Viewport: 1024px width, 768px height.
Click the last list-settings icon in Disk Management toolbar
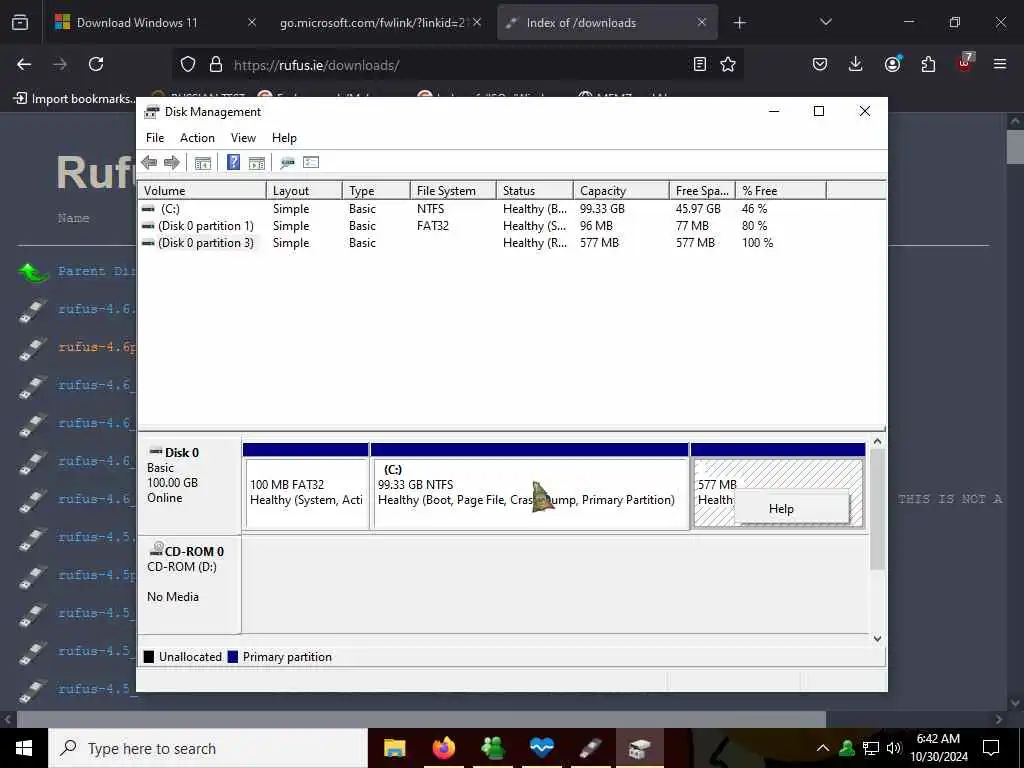(311, 163)
